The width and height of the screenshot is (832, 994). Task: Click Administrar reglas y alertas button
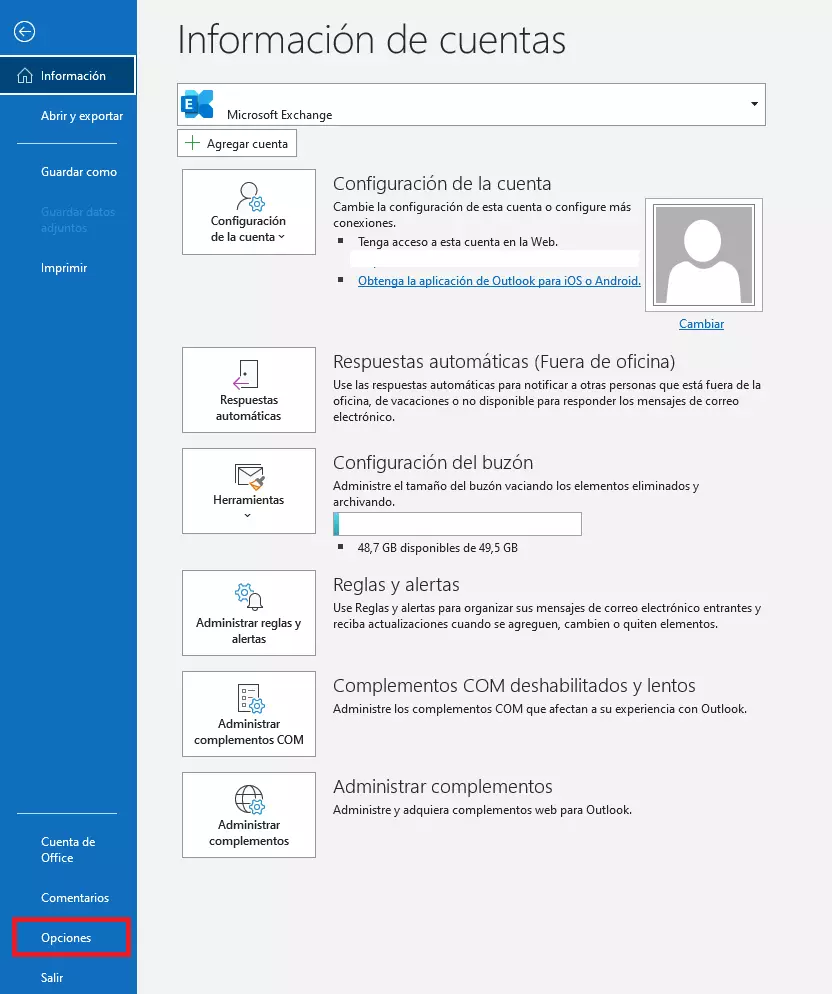249,612
